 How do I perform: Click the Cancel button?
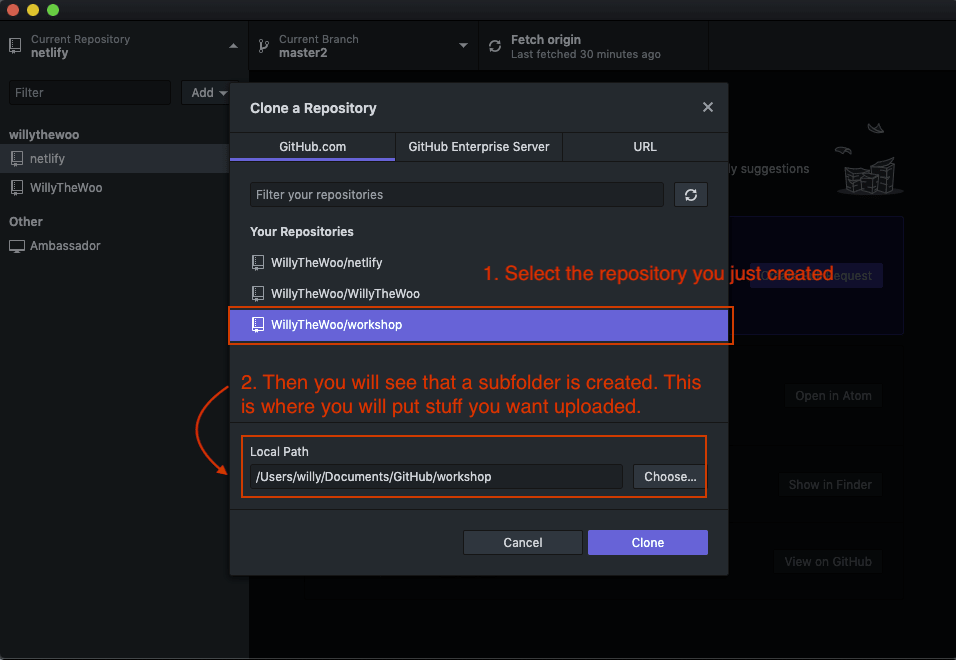pos(523,542)
